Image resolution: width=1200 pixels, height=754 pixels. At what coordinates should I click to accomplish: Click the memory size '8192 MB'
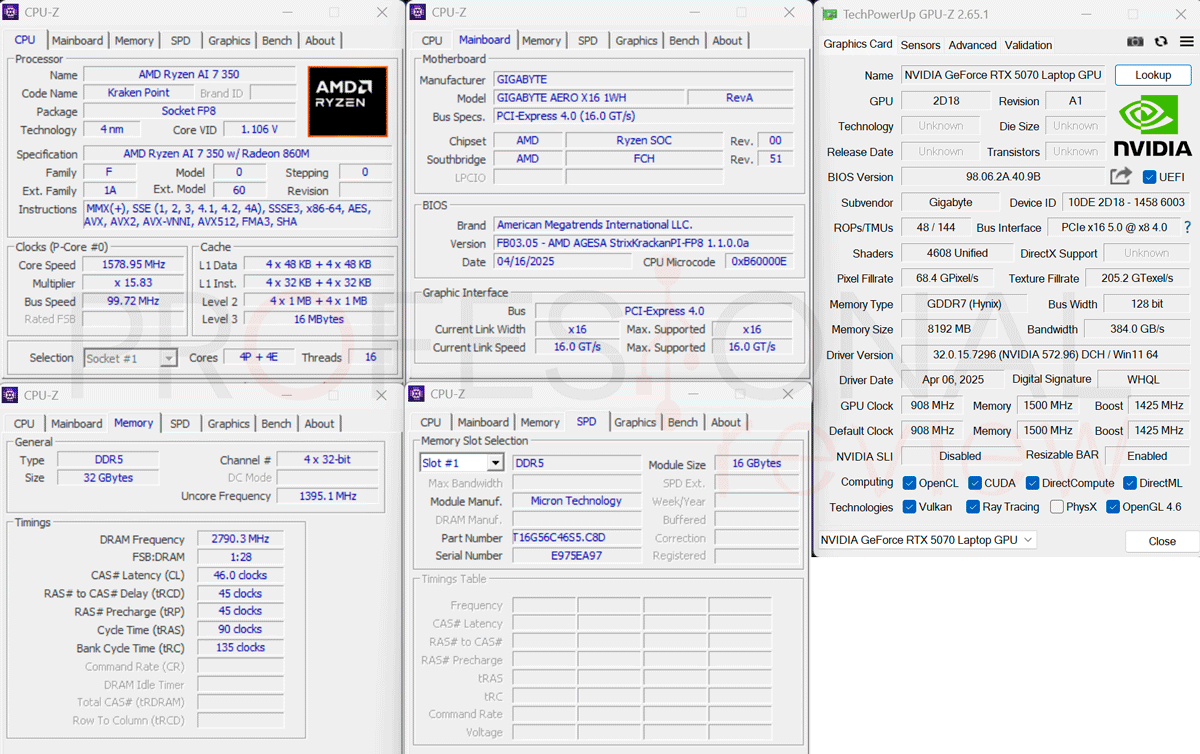951,329
